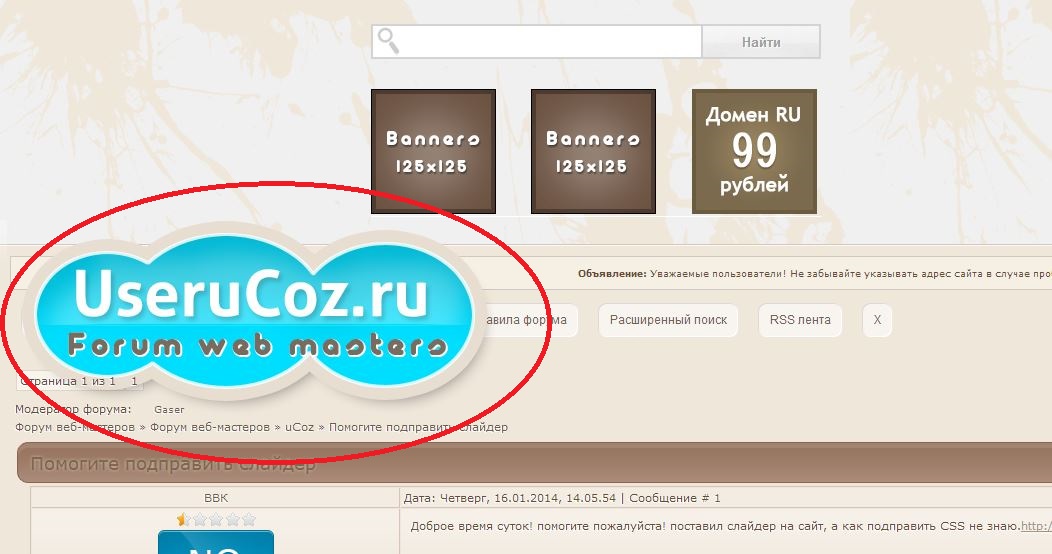Click the UseruCoz.ru forum logo
Viewport: 1052px width, 554px height.
(x=256, y=313)
